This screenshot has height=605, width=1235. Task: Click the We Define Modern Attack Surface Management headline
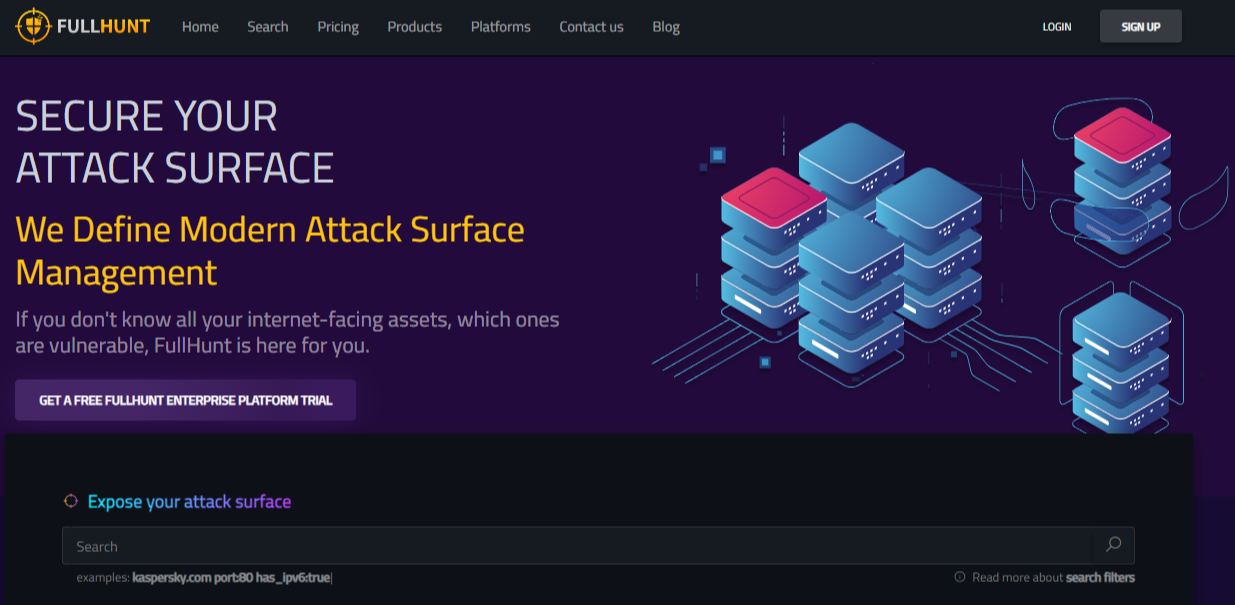(x=270, y=250)
